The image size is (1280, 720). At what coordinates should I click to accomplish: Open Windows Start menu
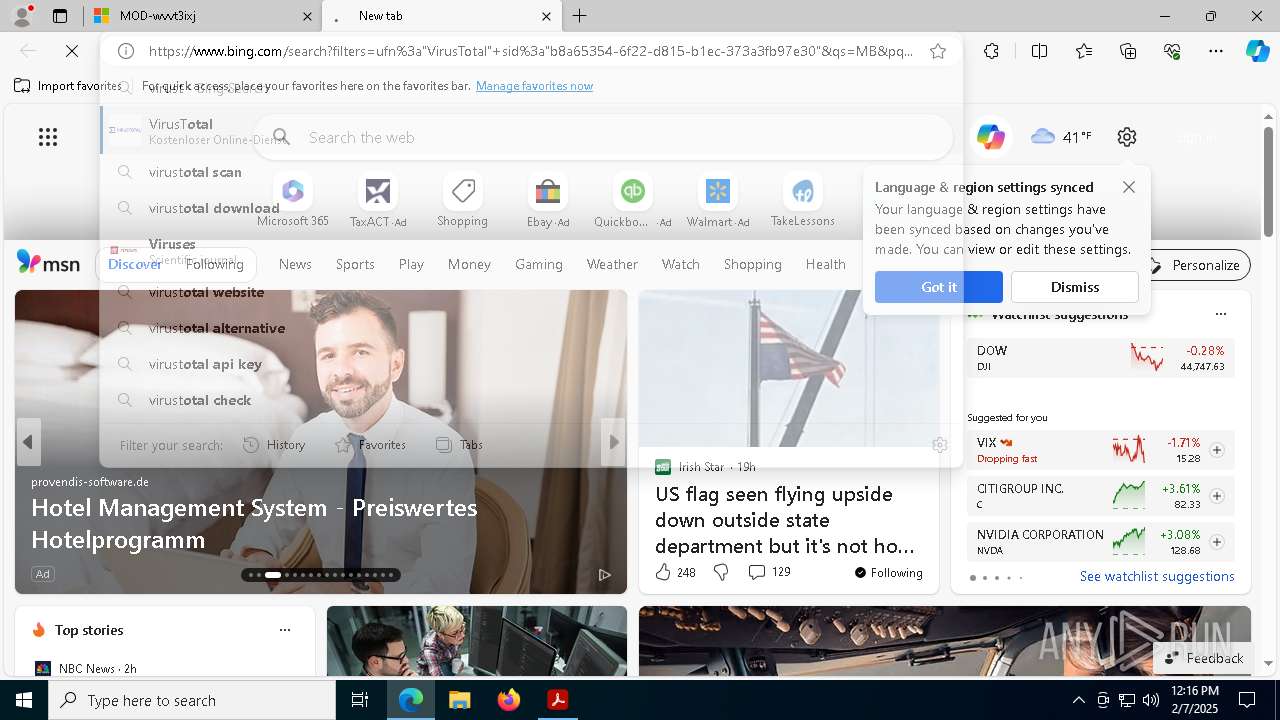tap(24, 700)
